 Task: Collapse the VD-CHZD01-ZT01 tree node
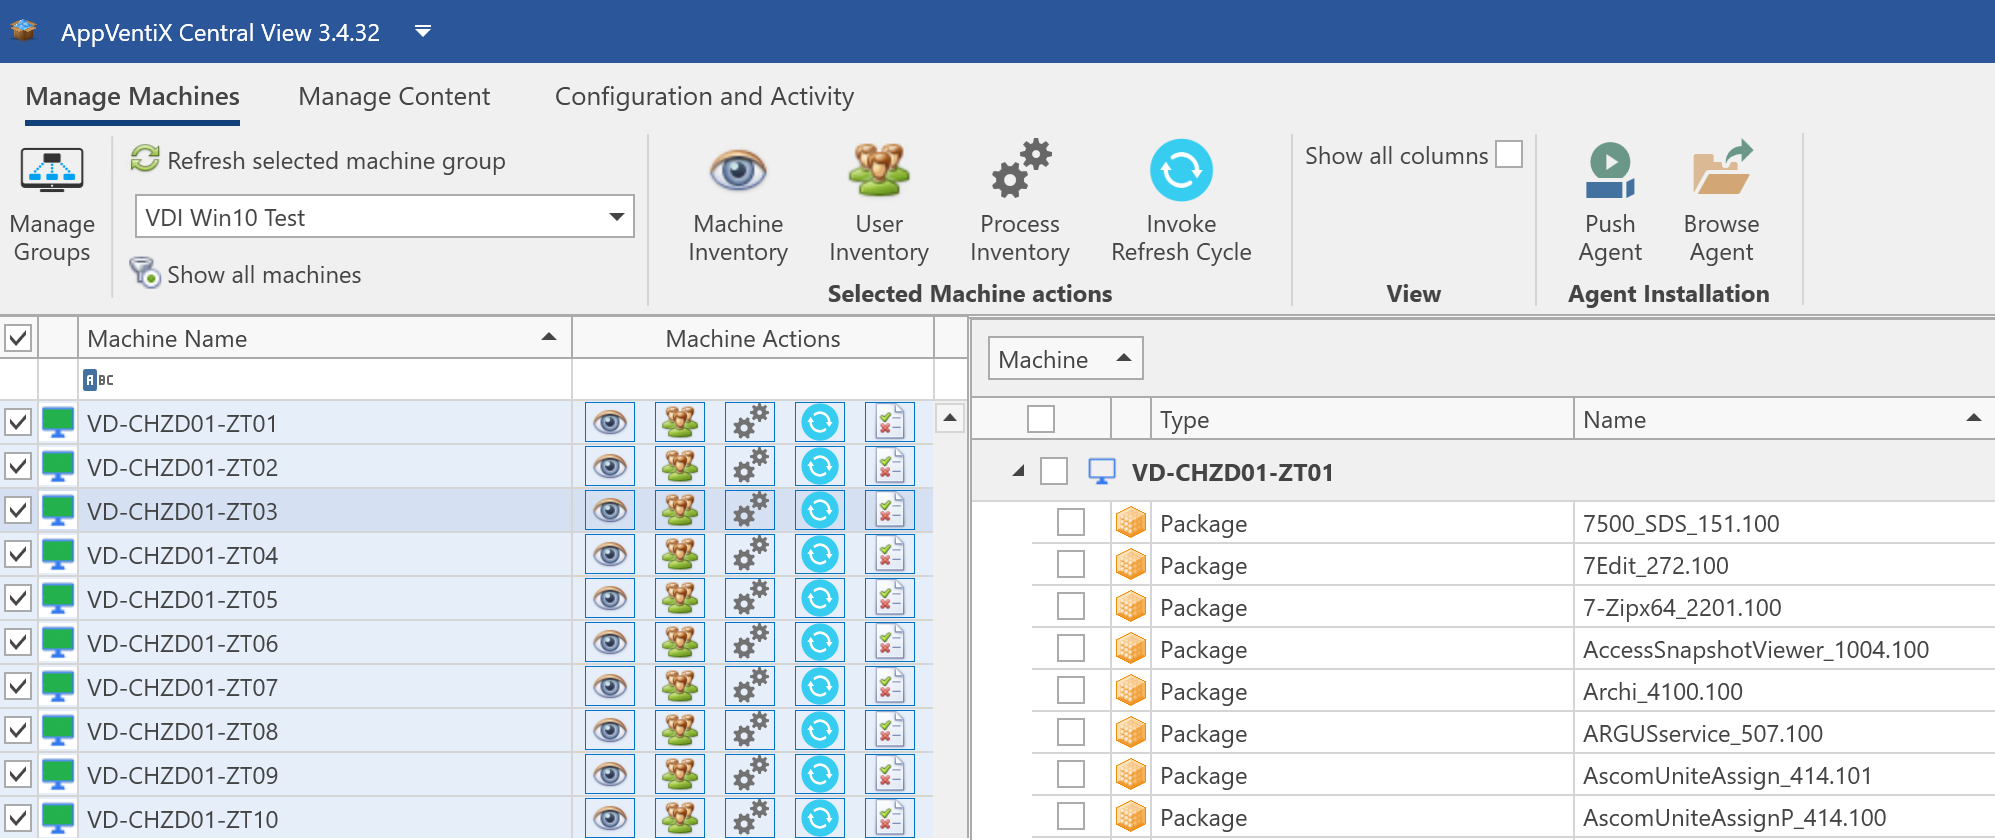click(x=1018, y=471)
